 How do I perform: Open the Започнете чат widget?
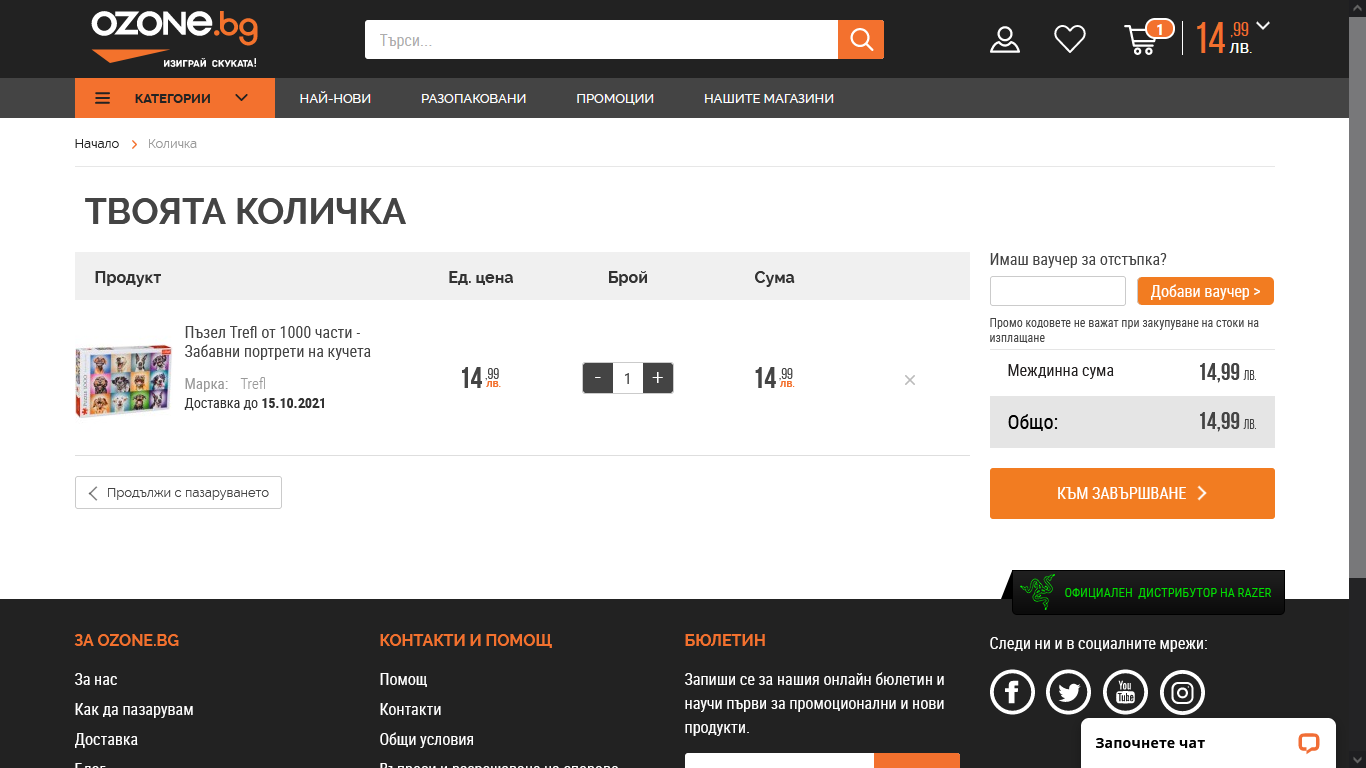(1208, 743)
